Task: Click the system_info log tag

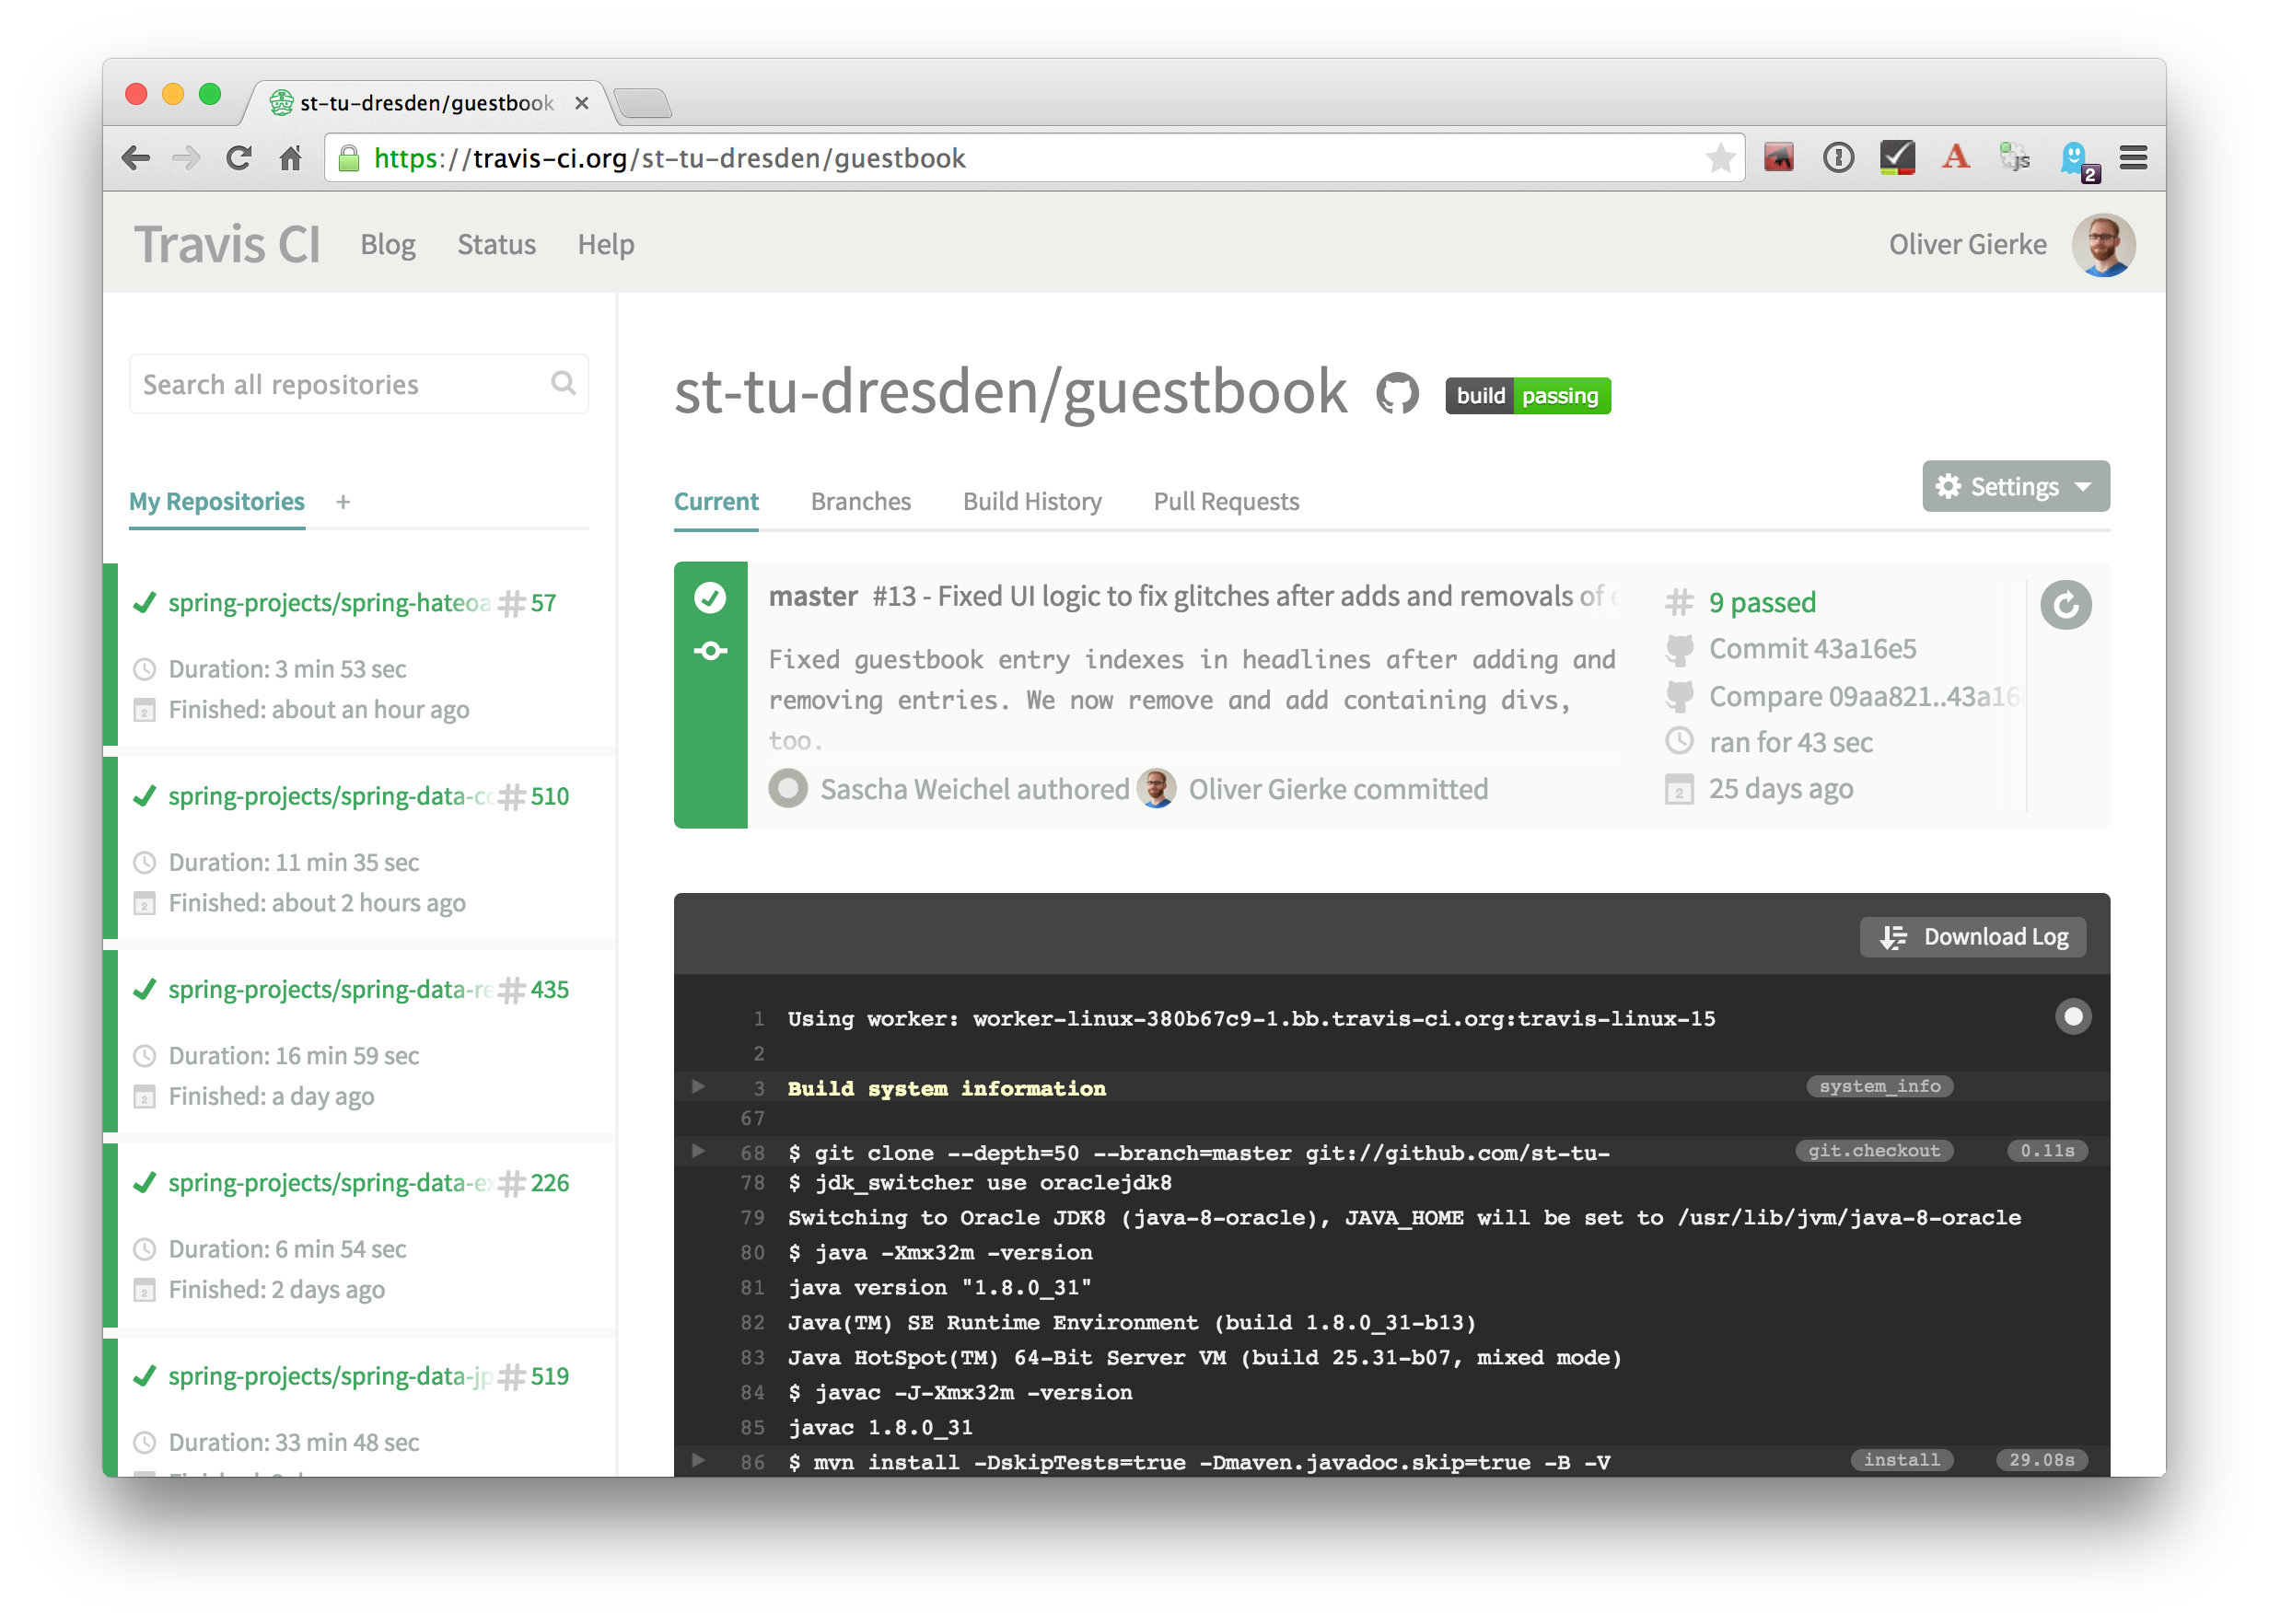Action: tap(1879, 1086)
